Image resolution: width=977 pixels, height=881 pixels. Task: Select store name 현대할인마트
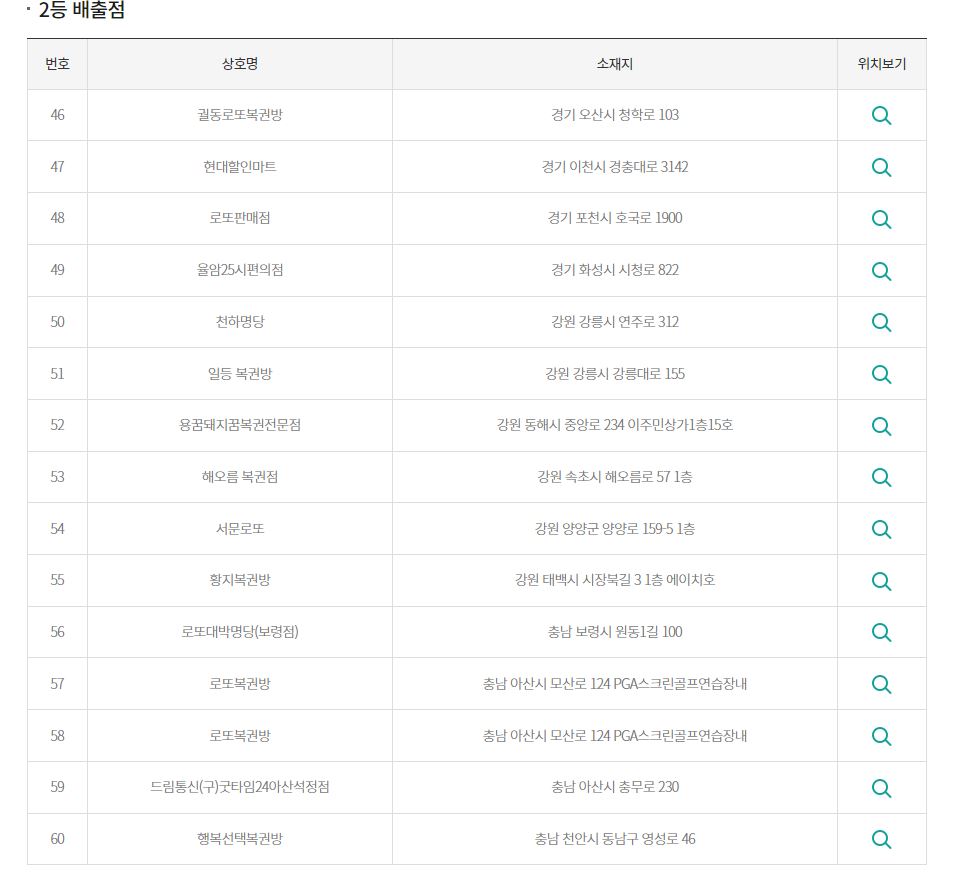pos(240,166)
